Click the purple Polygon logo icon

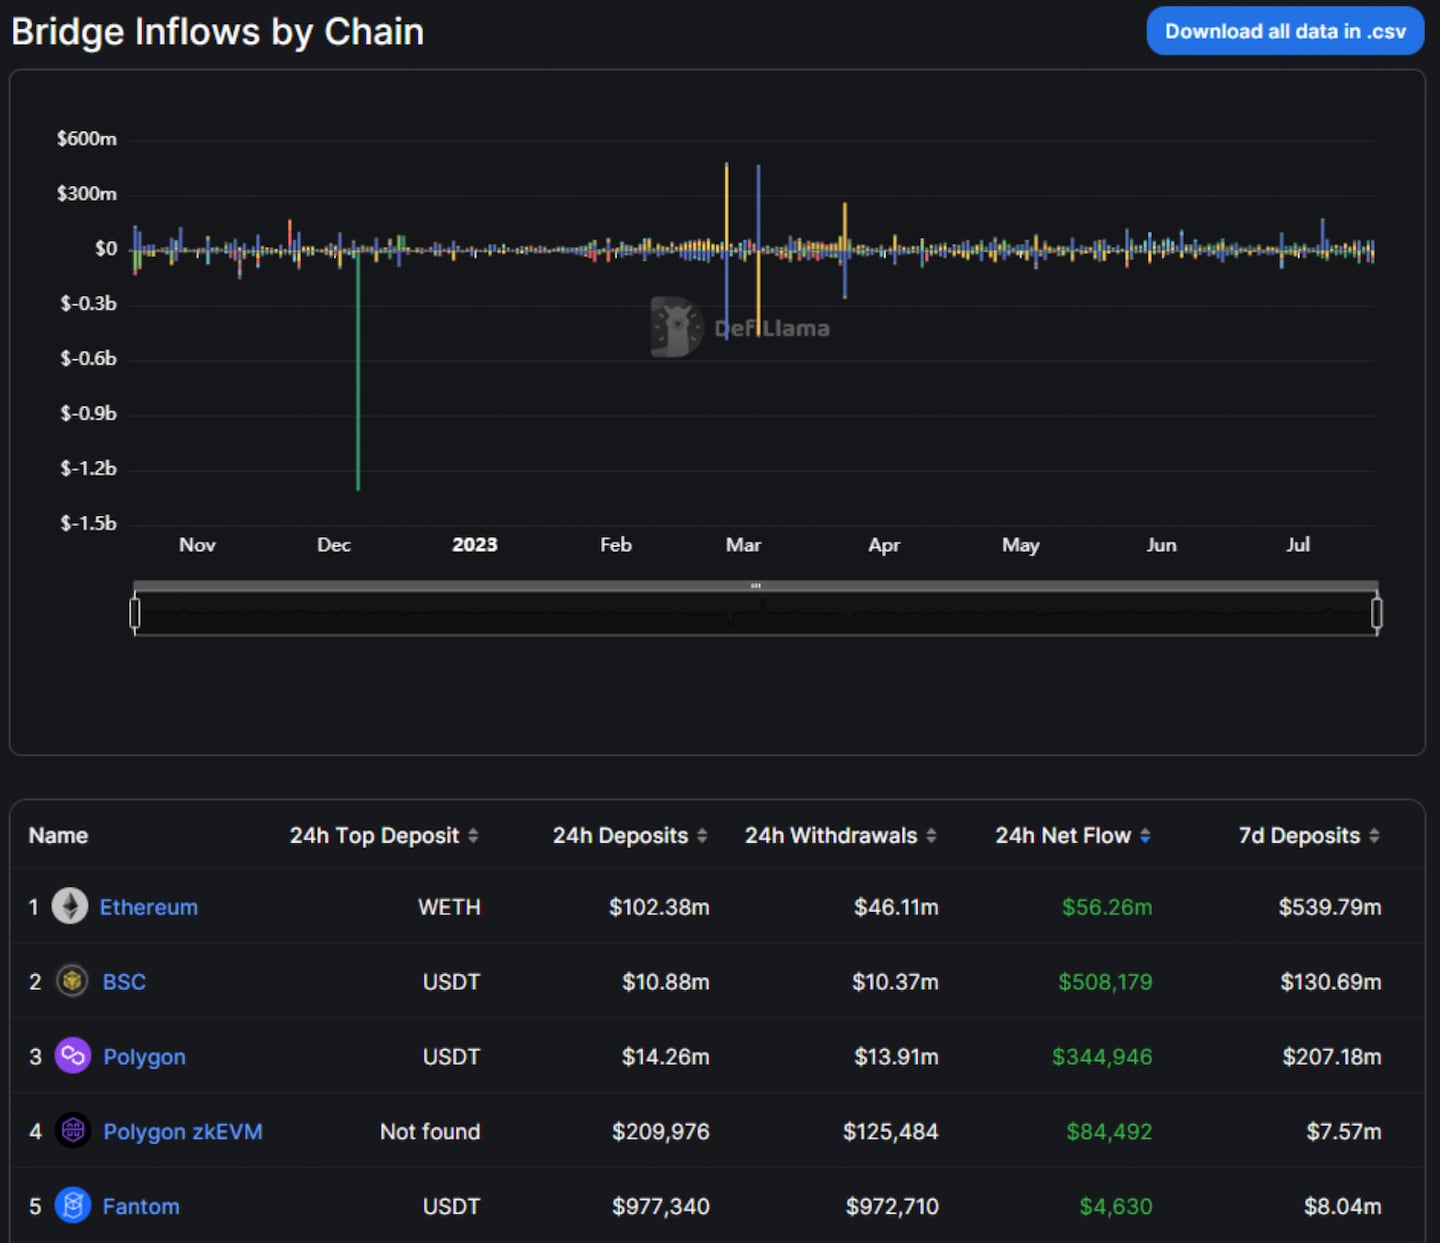point(72,1056)
